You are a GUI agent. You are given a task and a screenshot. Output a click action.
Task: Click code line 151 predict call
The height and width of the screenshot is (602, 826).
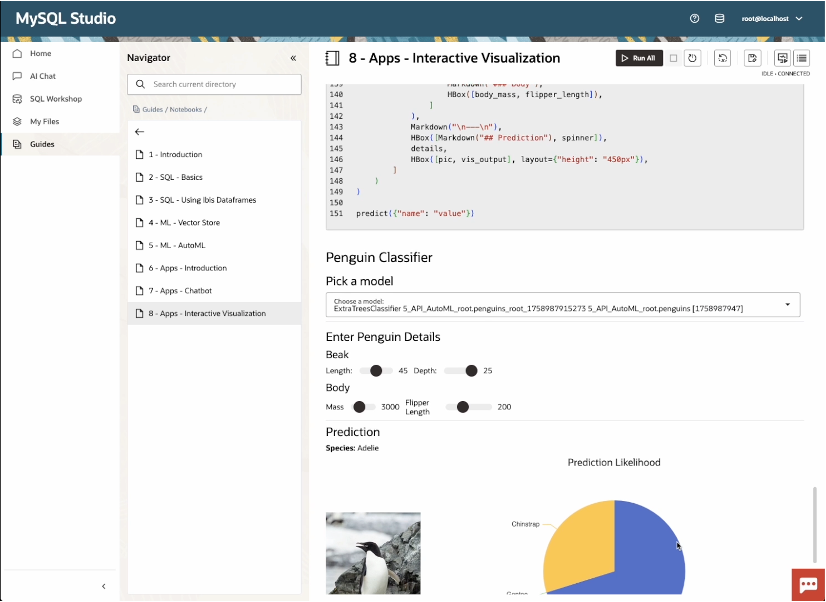coord(415,213)
